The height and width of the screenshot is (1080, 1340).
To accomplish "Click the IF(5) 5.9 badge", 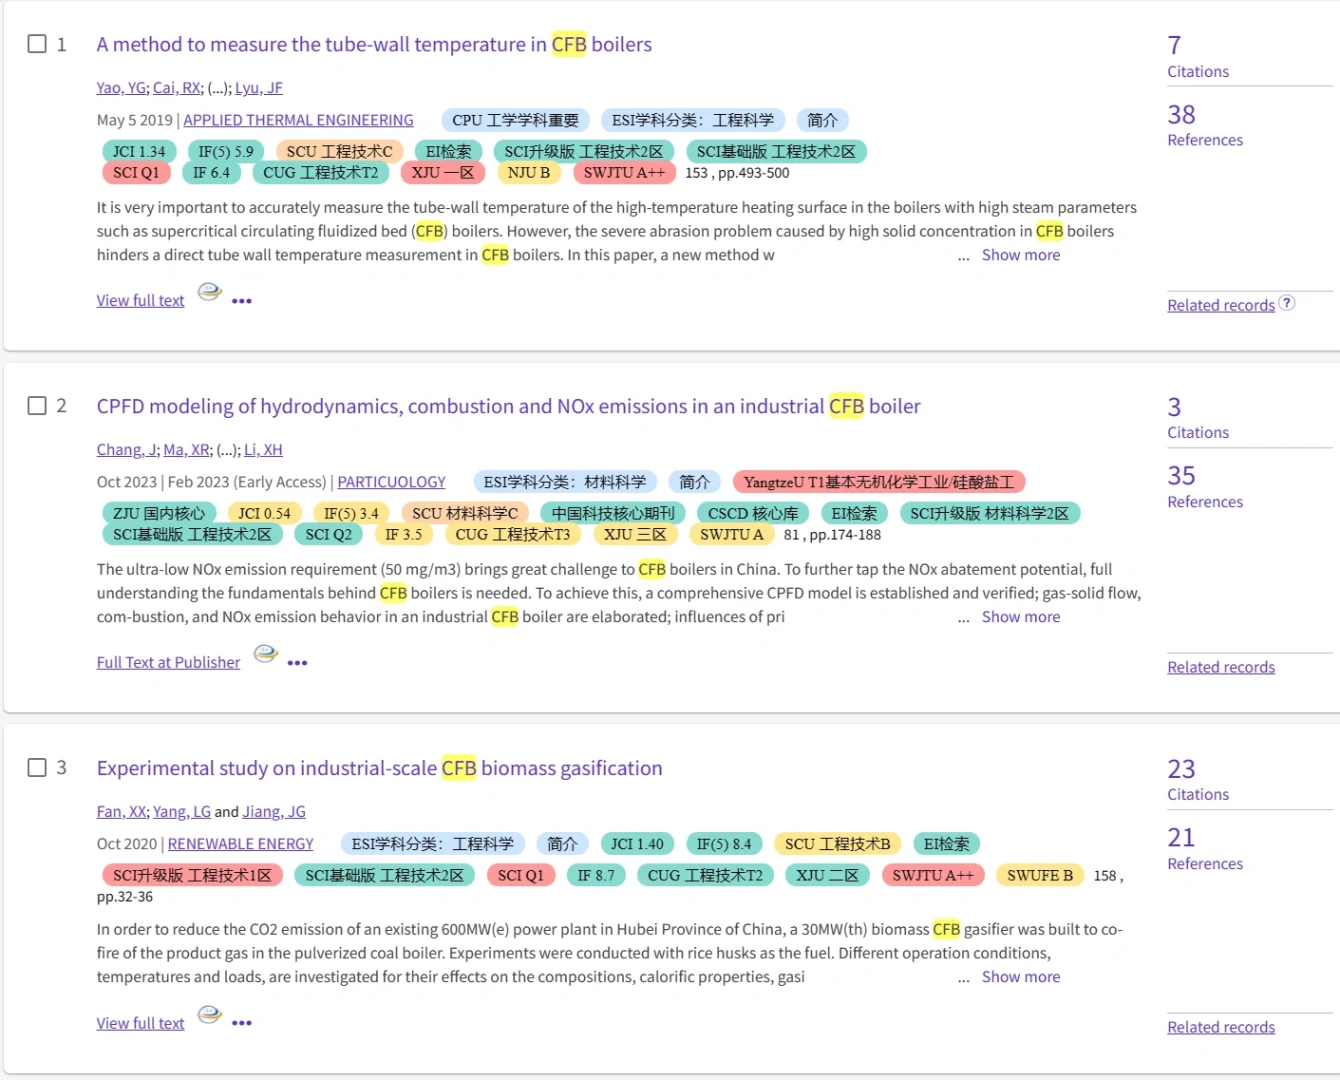I will [226, 152].
